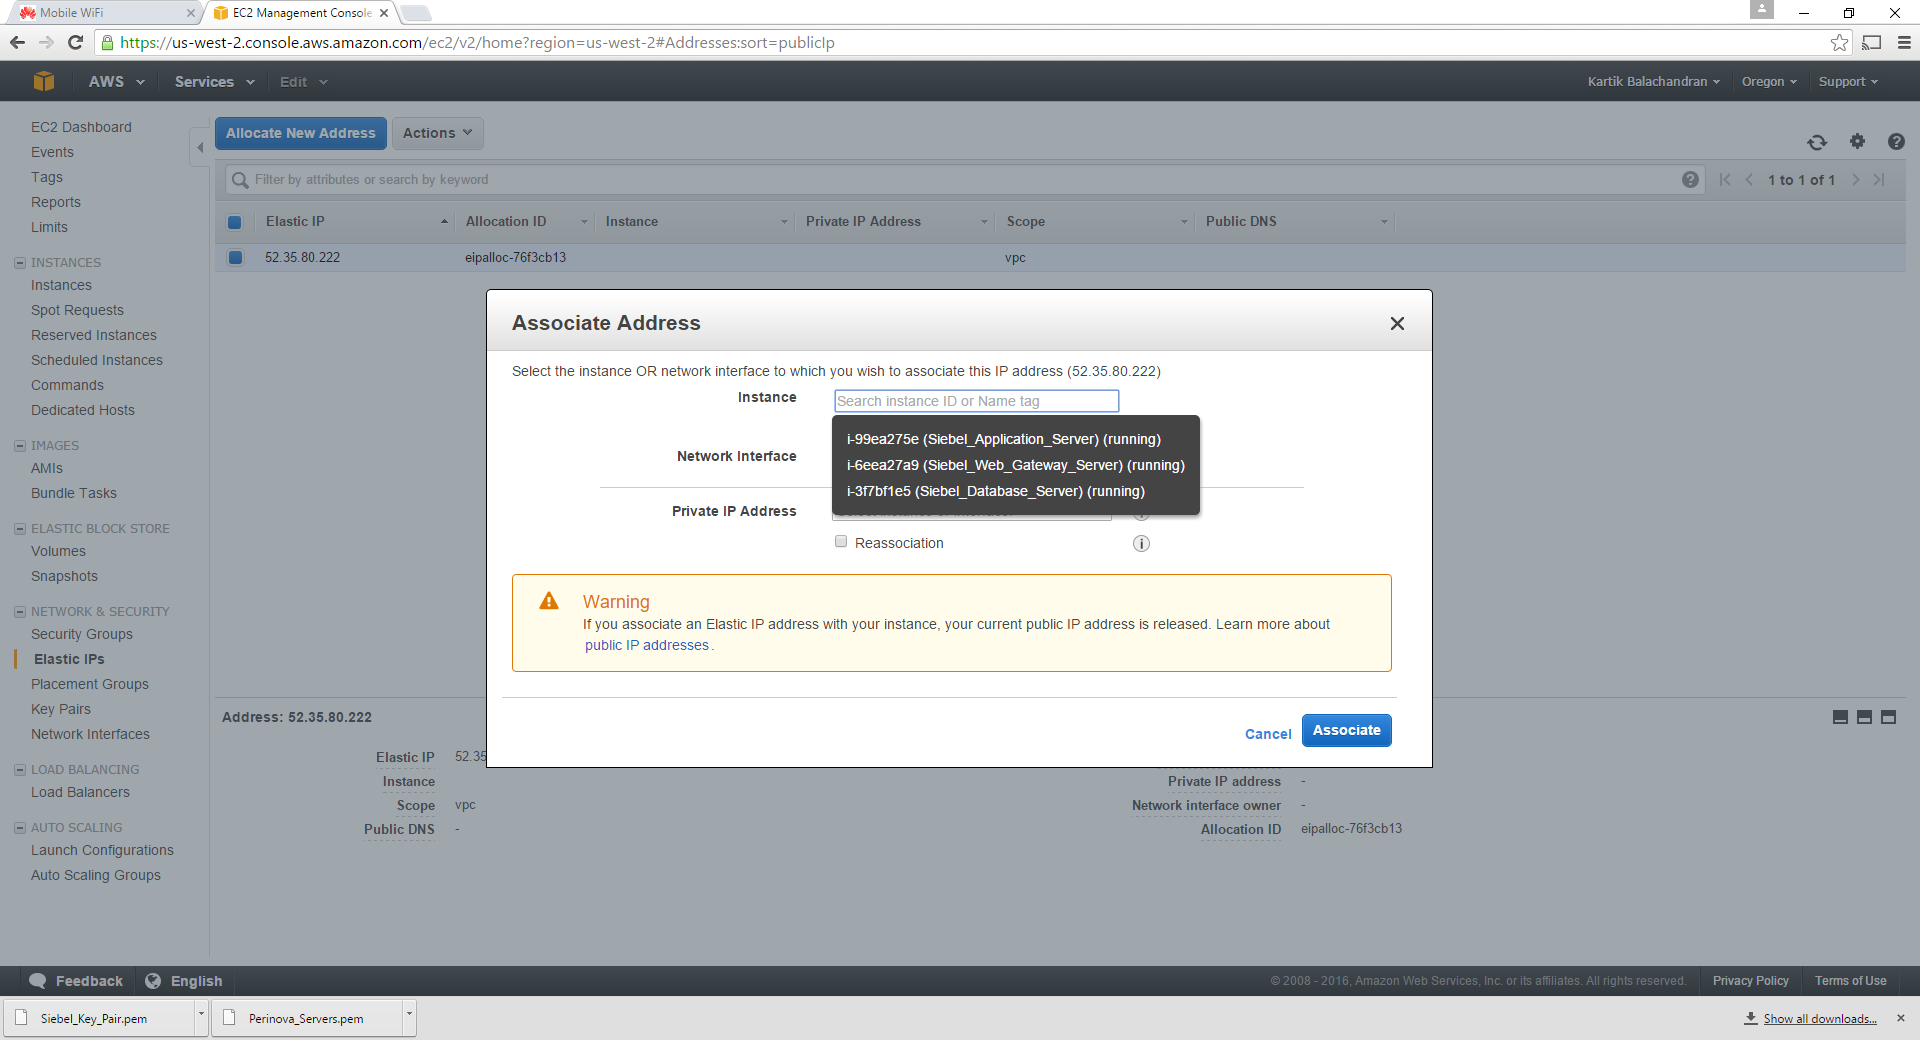Select Siebel_Database_Server instance option
Viewport: 1920px width, 1040px height.
click(996, 491)
